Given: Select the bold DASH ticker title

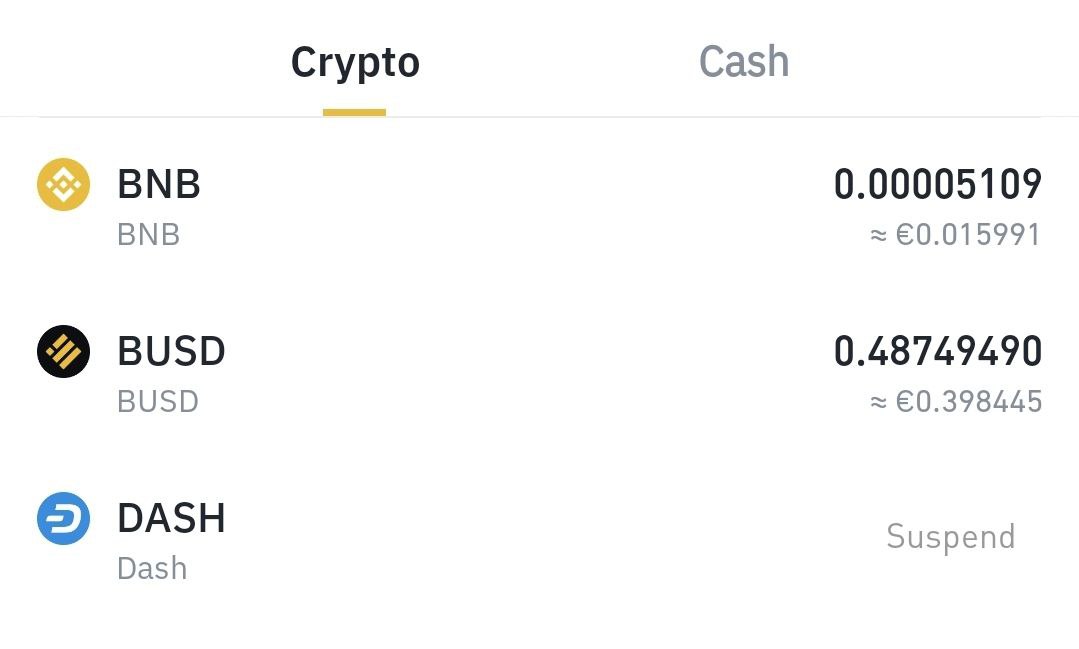Looking at the screenshot, I should pyautogui.click(x=171, y=518).
